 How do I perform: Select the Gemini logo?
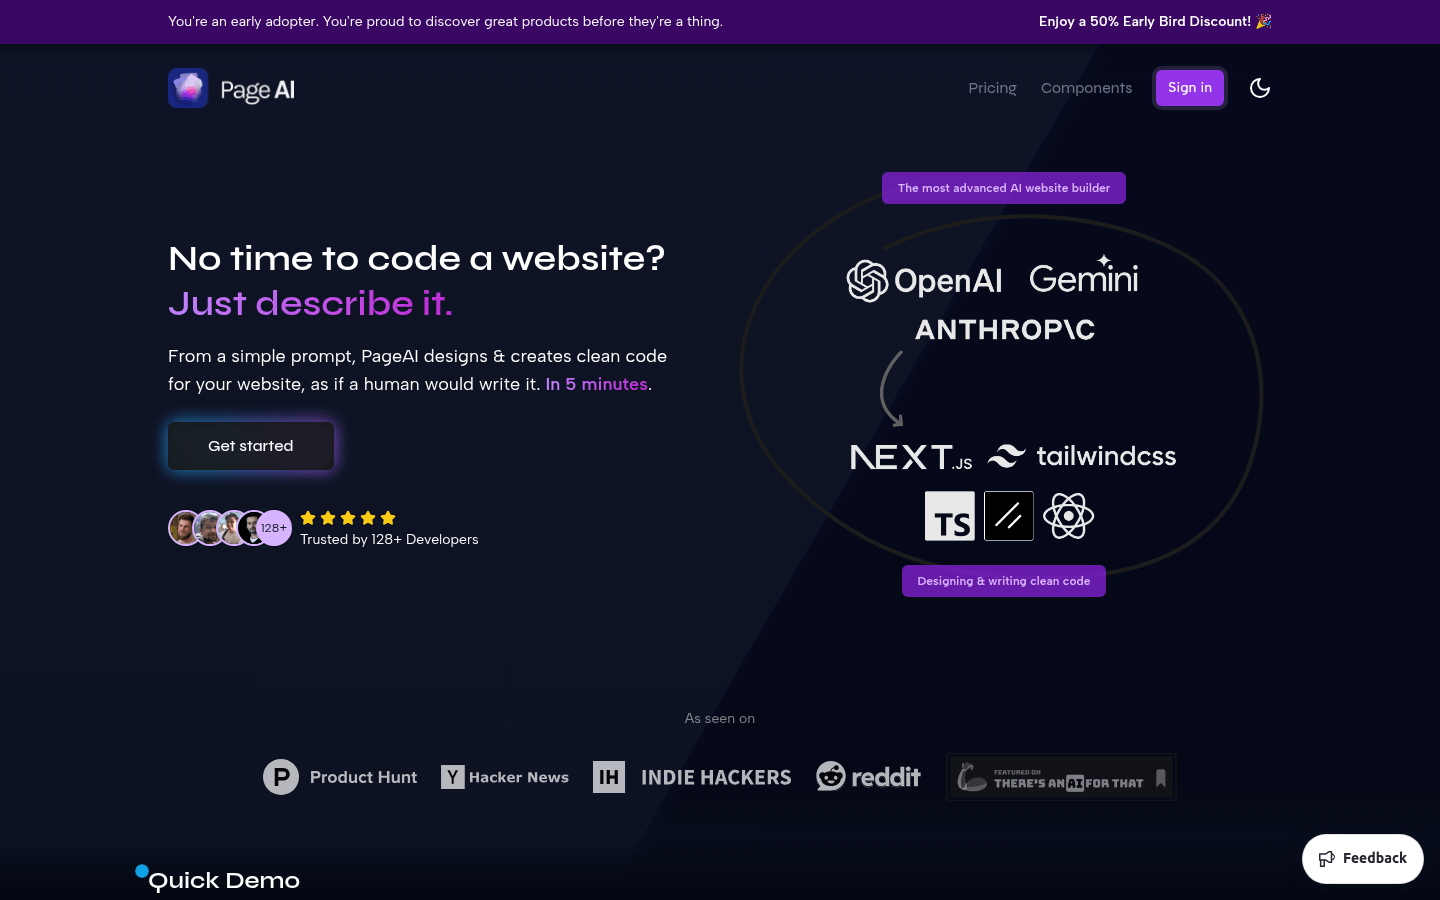1084,277
